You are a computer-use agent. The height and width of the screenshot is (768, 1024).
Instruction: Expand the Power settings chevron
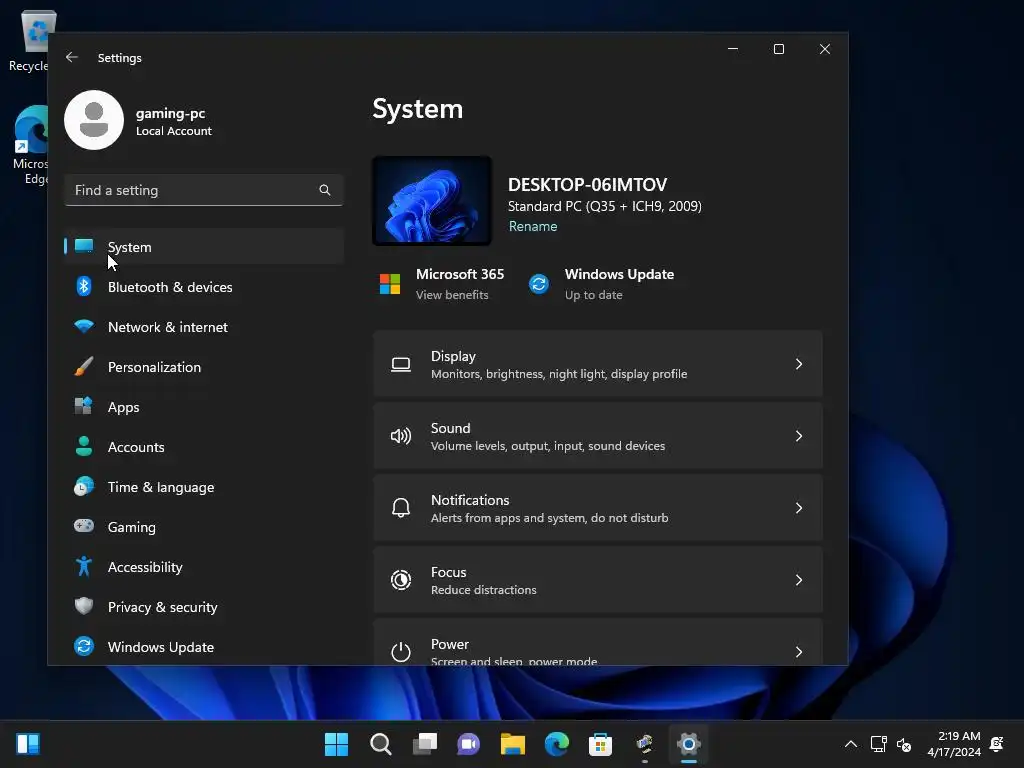point(799,651)
